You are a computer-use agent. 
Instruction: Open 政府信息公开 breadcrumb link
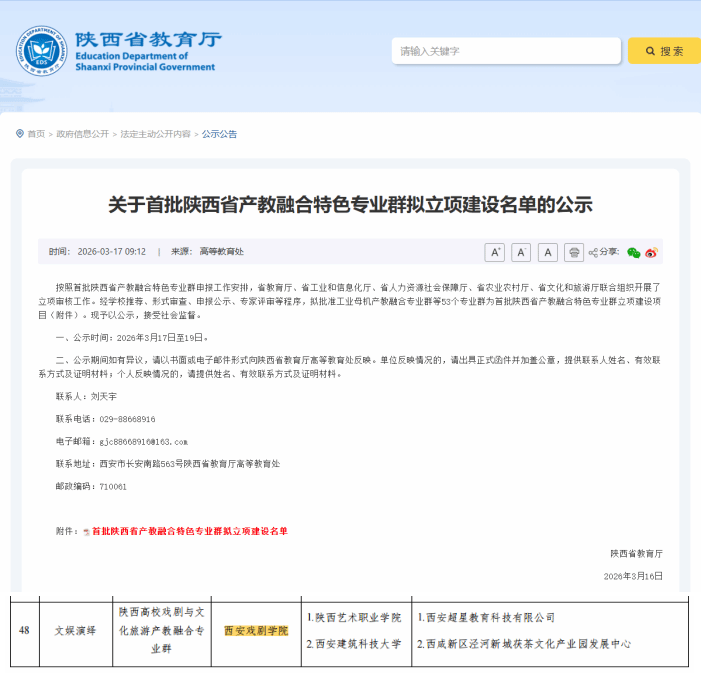(x=83, y=134)
